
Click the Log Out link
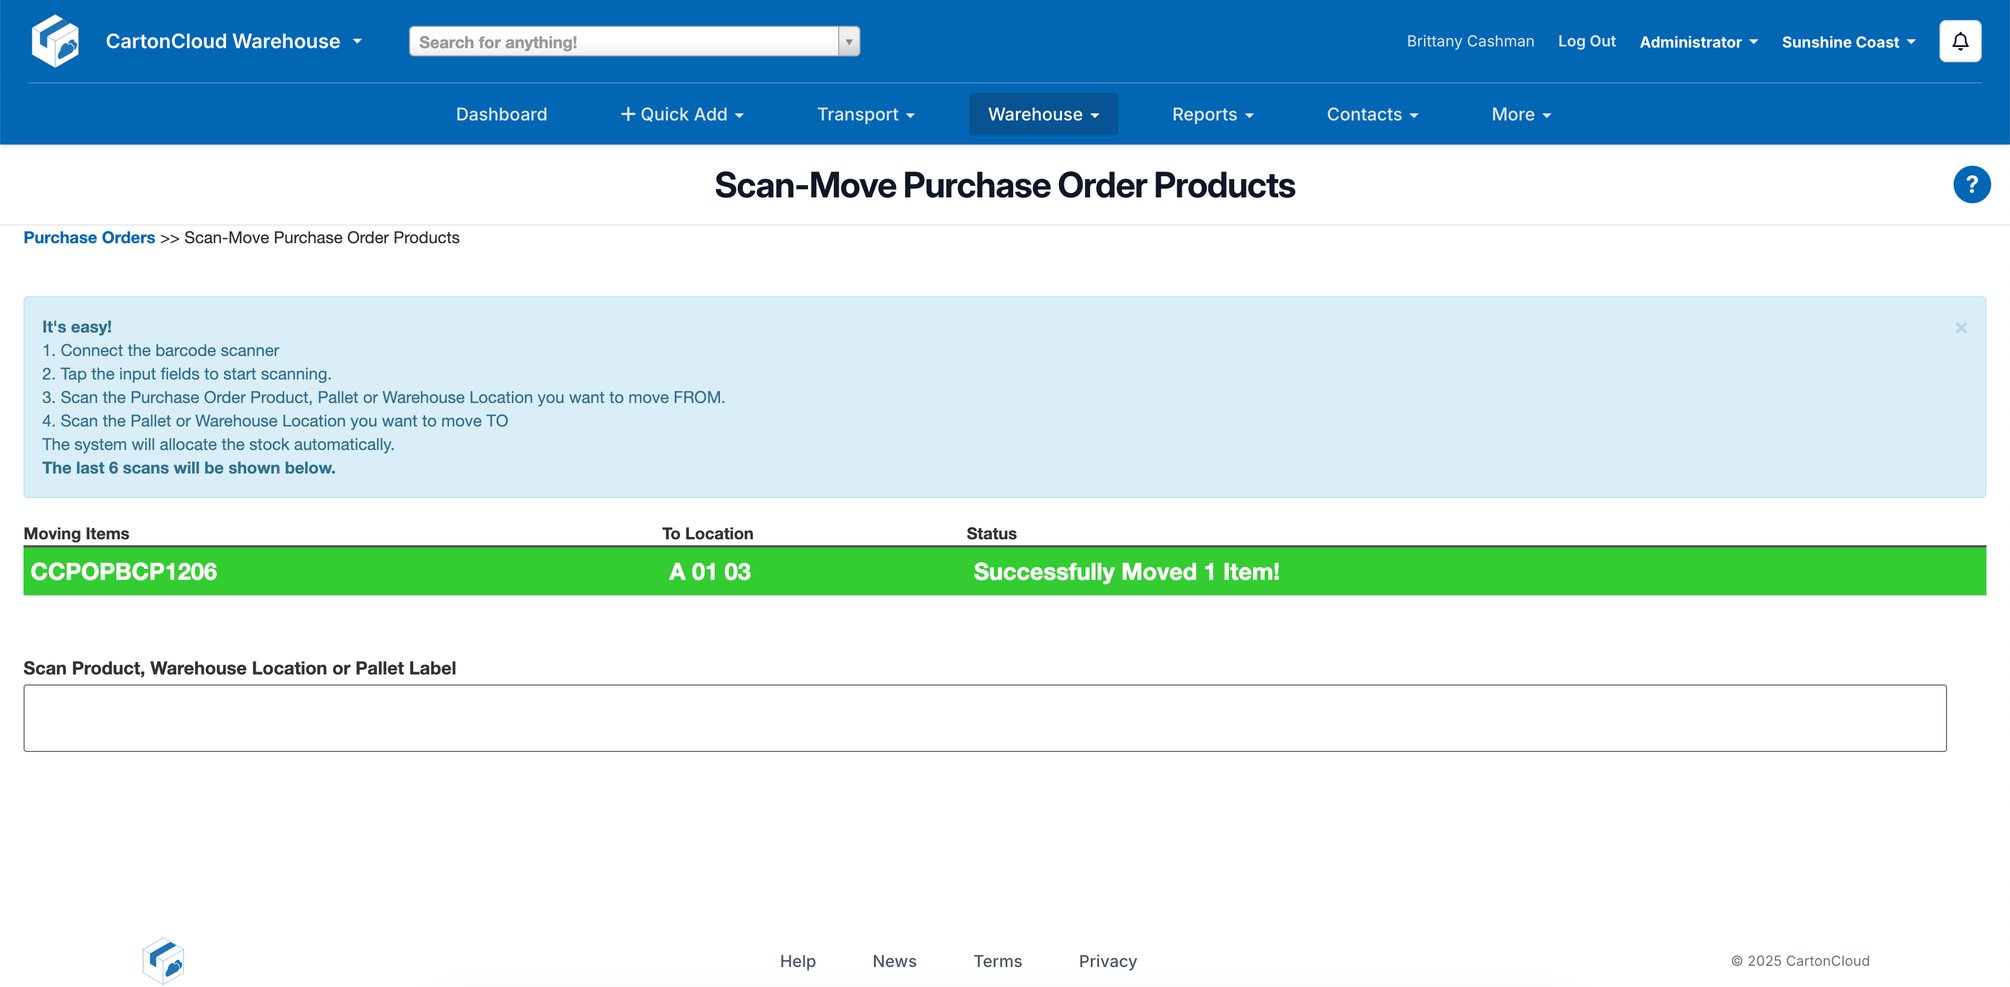[1586, 41]
